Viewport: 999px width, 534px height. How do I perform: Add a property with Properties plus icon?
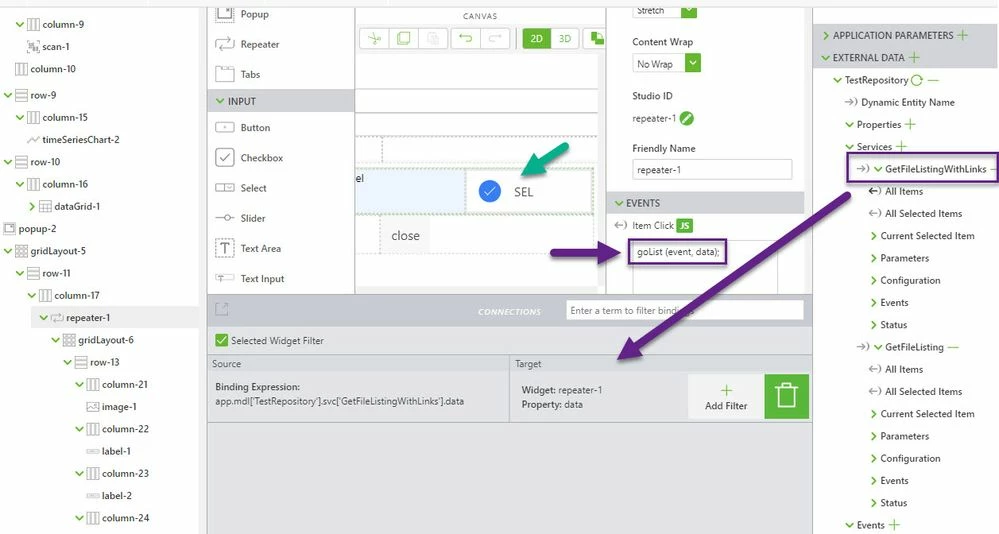(910, 124)
